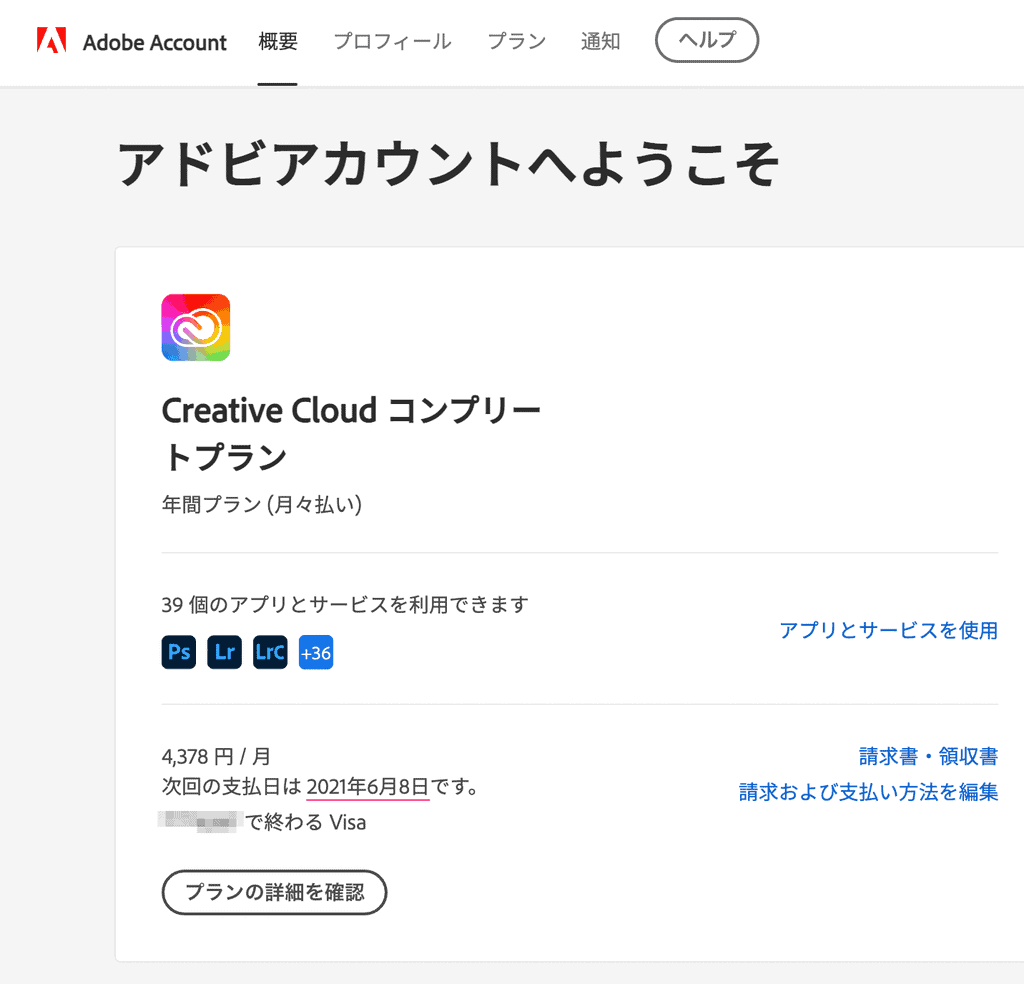This screenshot has height=984, width=1024.
Task: Click the Lightroom Lr icon
Action: 225,653
